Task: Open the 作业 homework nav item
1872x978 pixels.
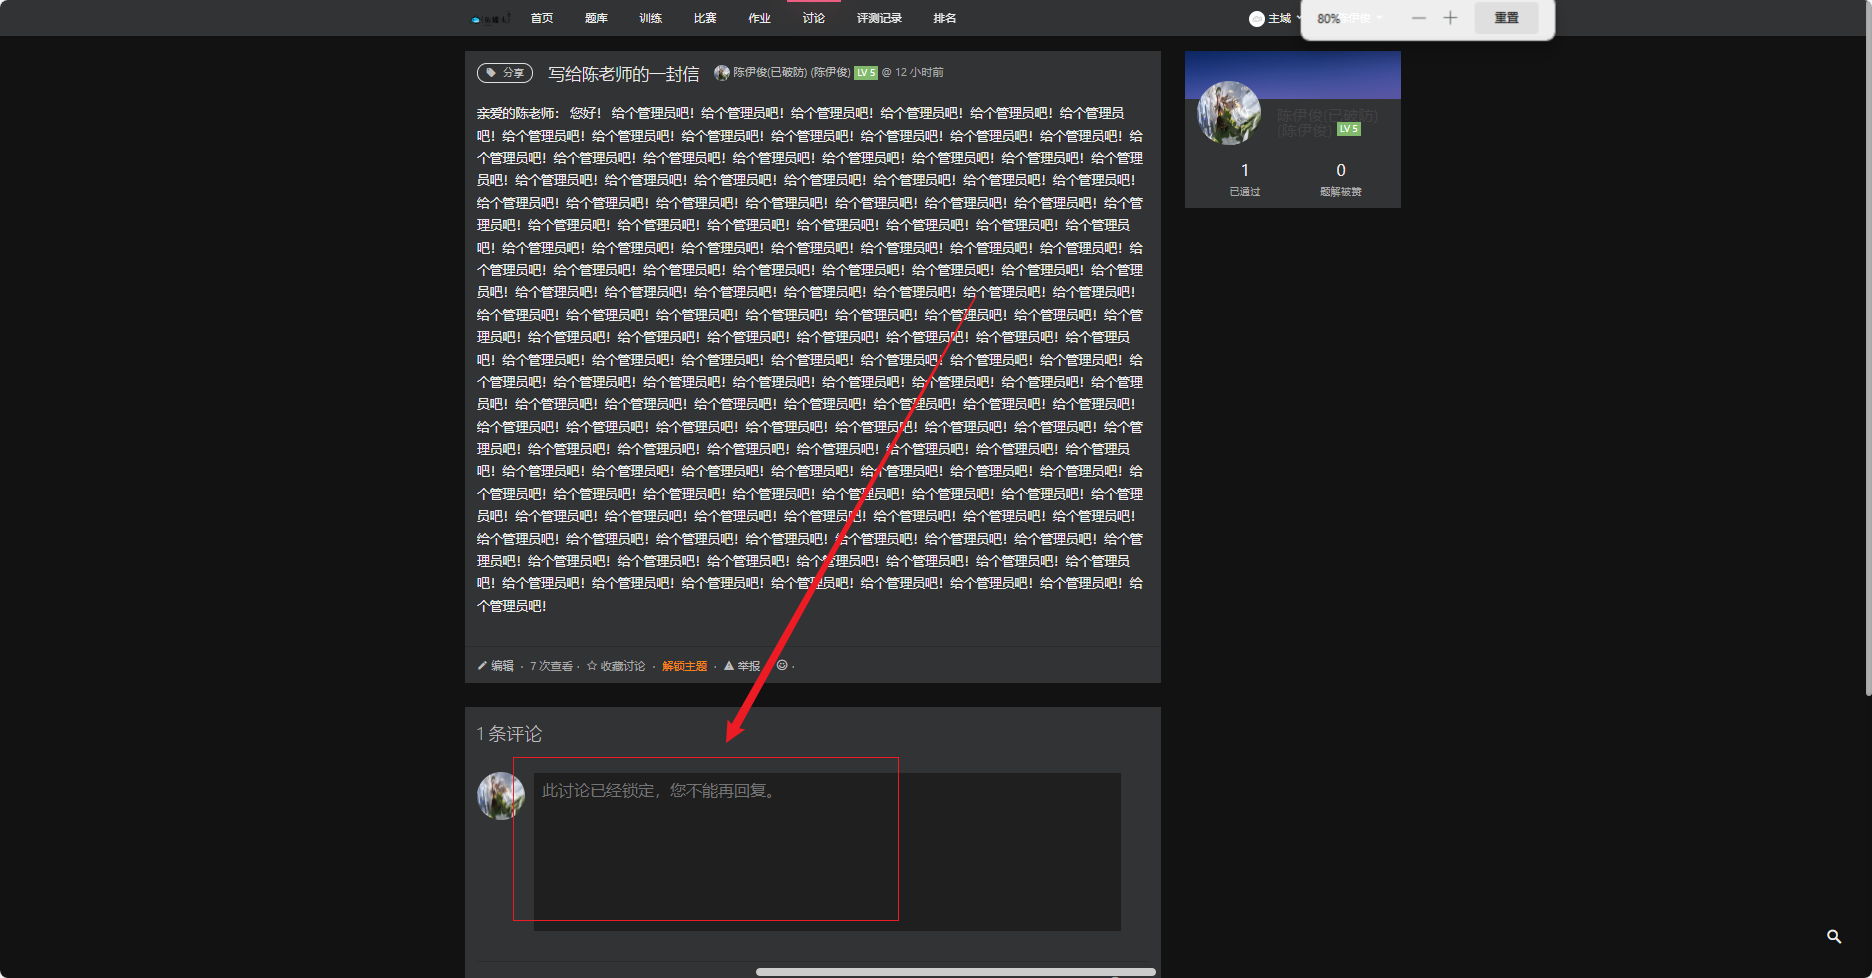Action: coord(759,18)
